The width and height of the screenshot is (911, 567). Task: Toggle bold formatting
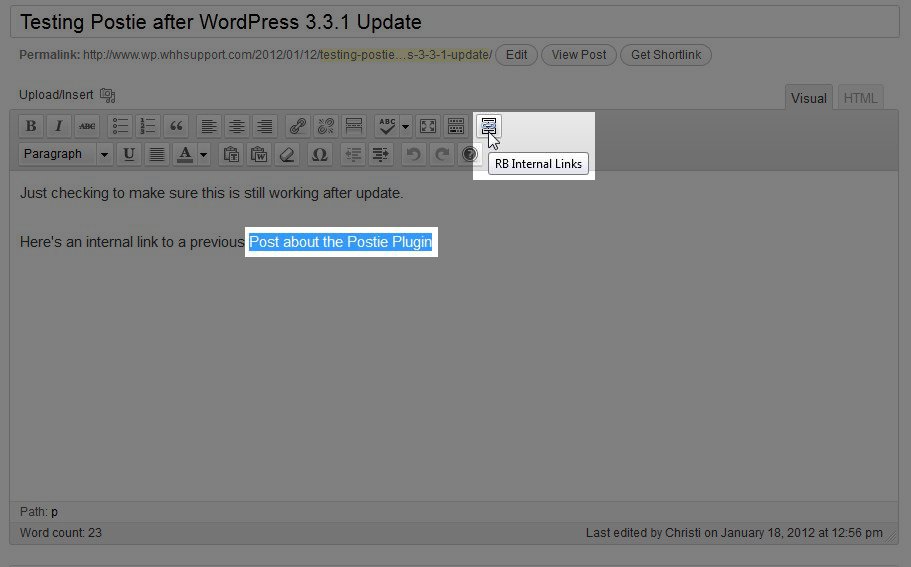tap(31, 126)
